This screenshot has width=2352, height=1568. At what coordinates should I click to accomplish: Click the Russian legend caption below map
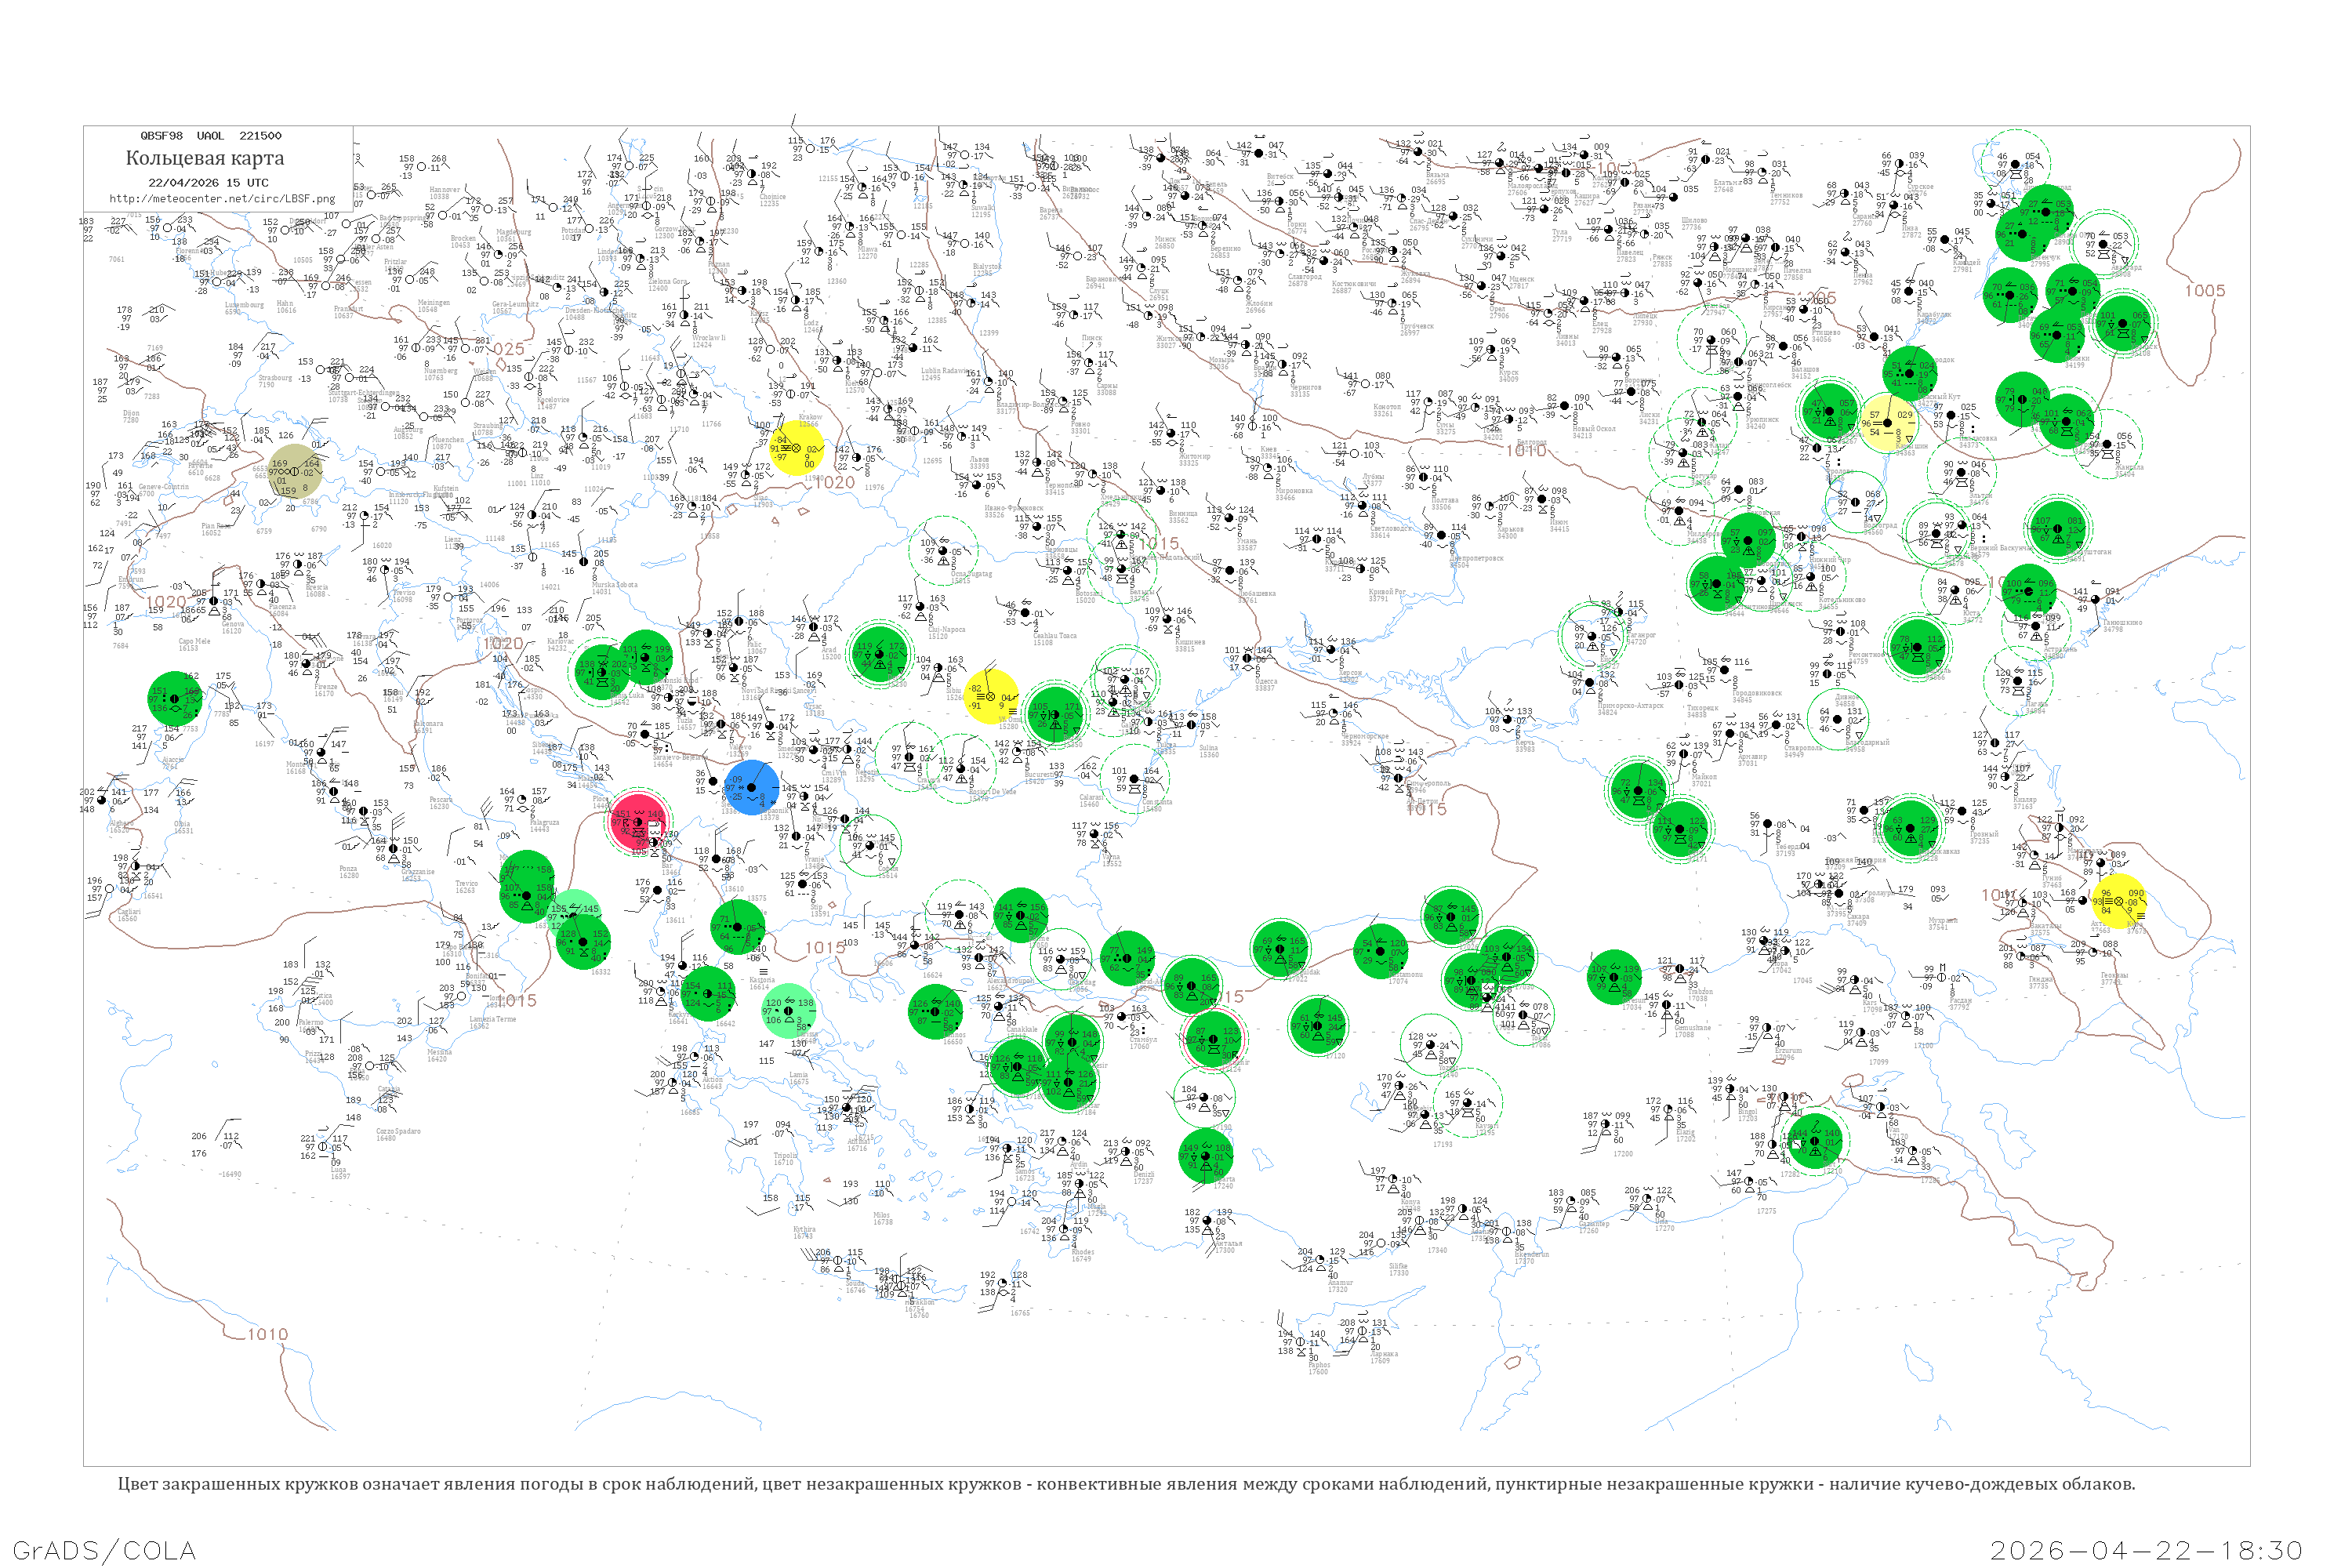click(x=1126, y=1484)
